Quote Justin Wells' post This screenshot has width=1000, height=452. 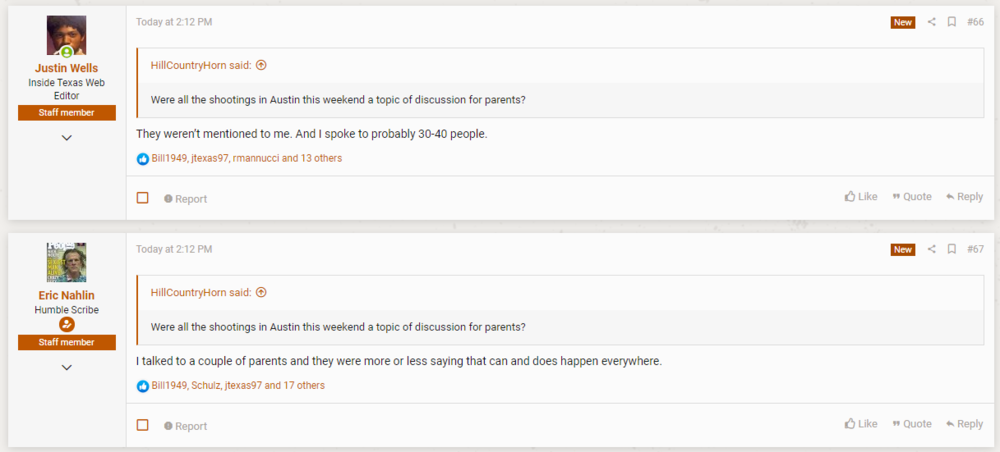(x=912, y=197)
